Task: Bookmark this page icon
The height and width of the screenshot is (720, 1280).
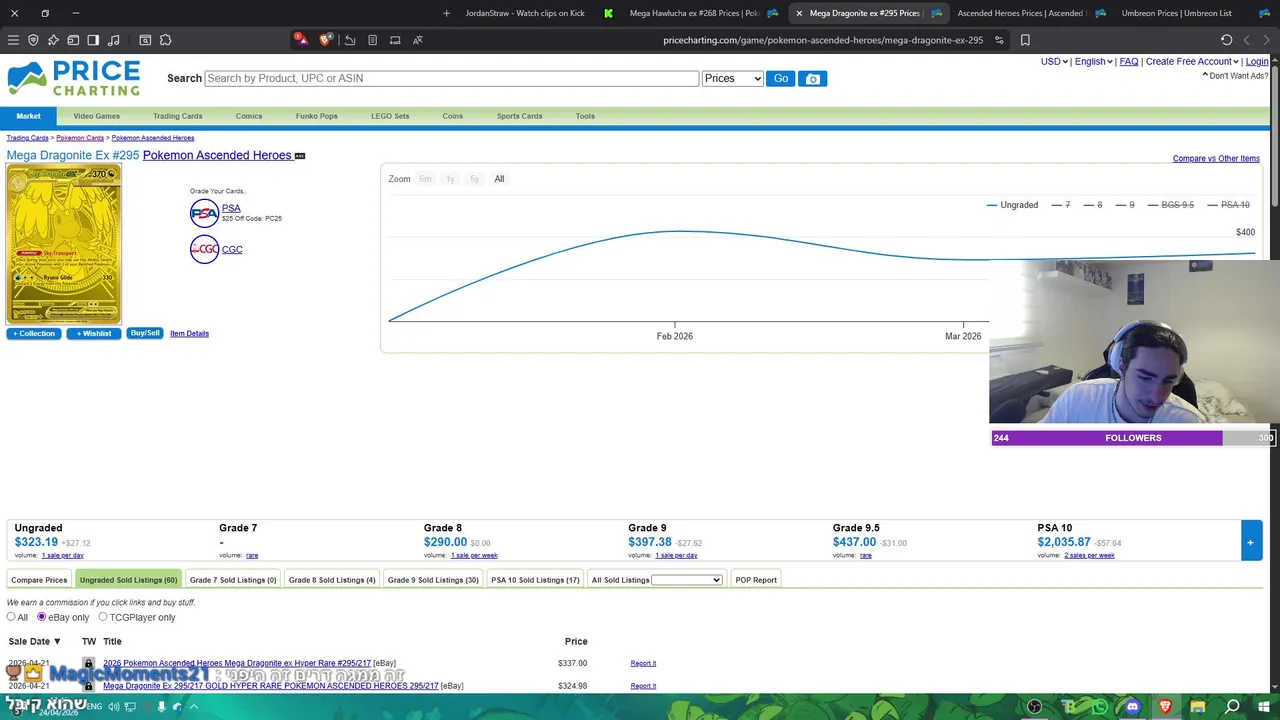Action: pyautogui.click(x=1025, y=40)
